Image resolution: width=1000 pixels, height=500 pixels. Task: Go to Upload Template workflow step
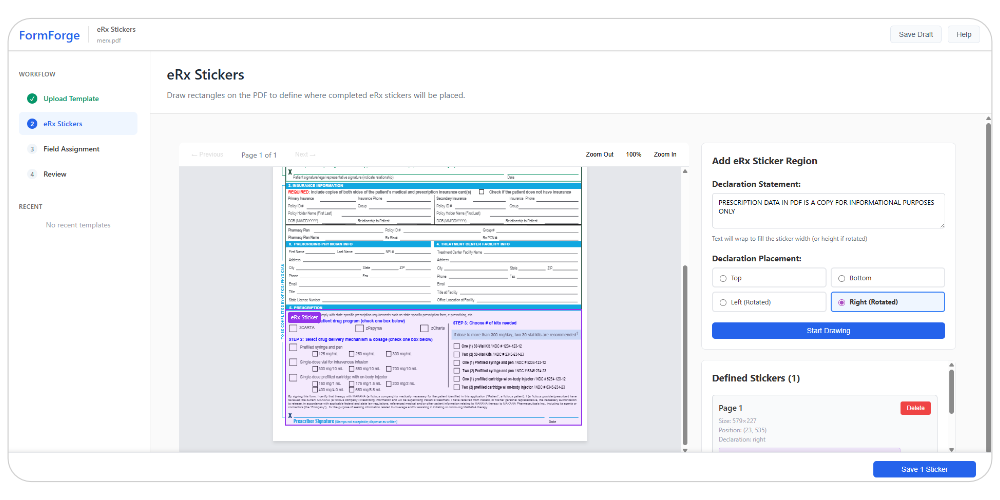[78, 99]
